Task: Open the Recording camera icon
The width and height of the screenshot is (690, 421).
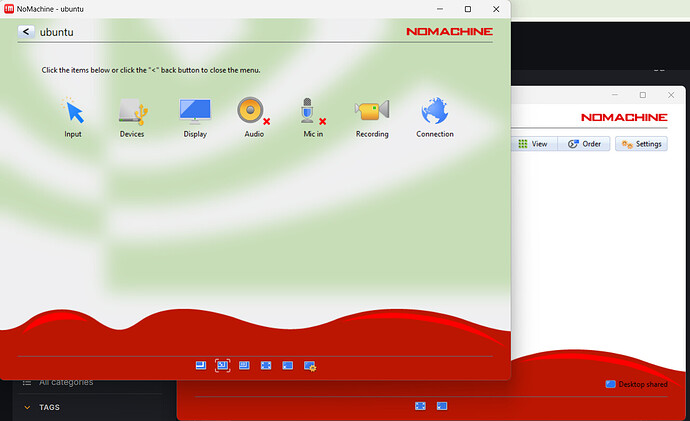Action: point(372,117)
